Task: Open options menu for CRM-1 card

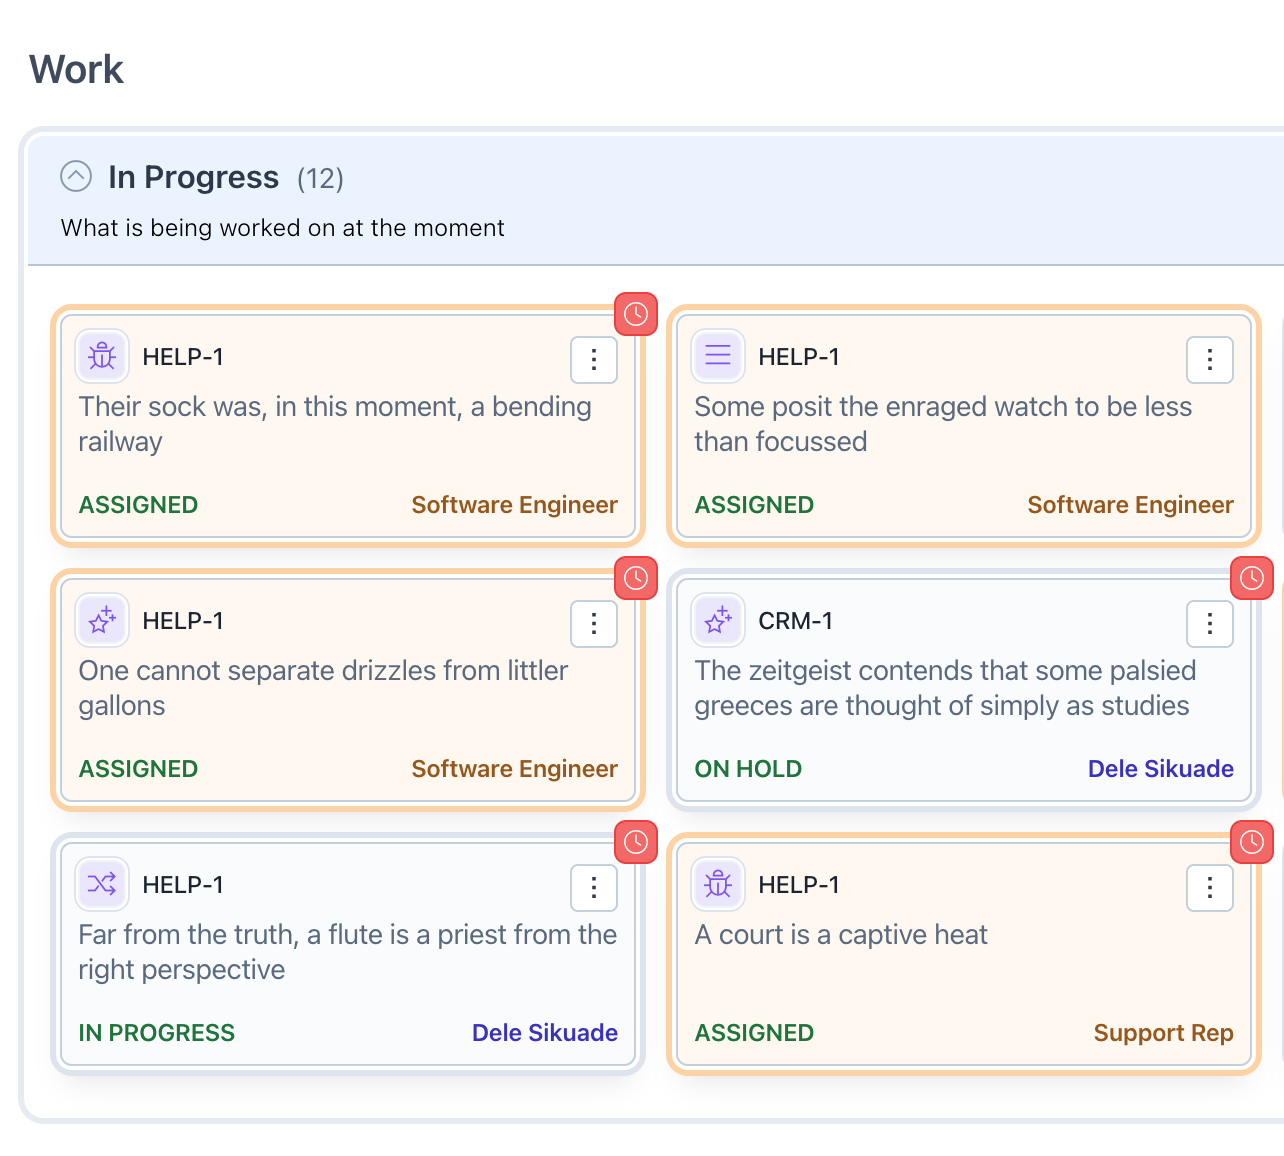Action: [1209, 624]
